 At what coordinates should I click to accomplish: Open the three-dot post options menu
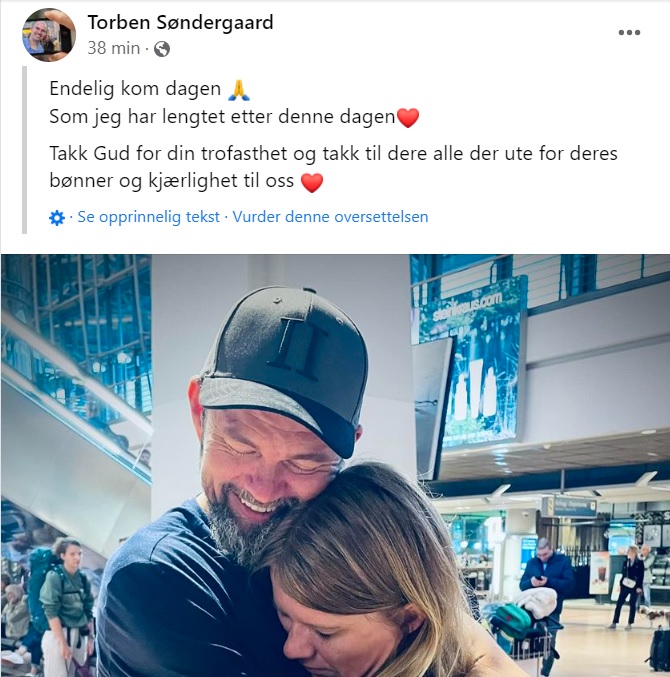(629, 32)
